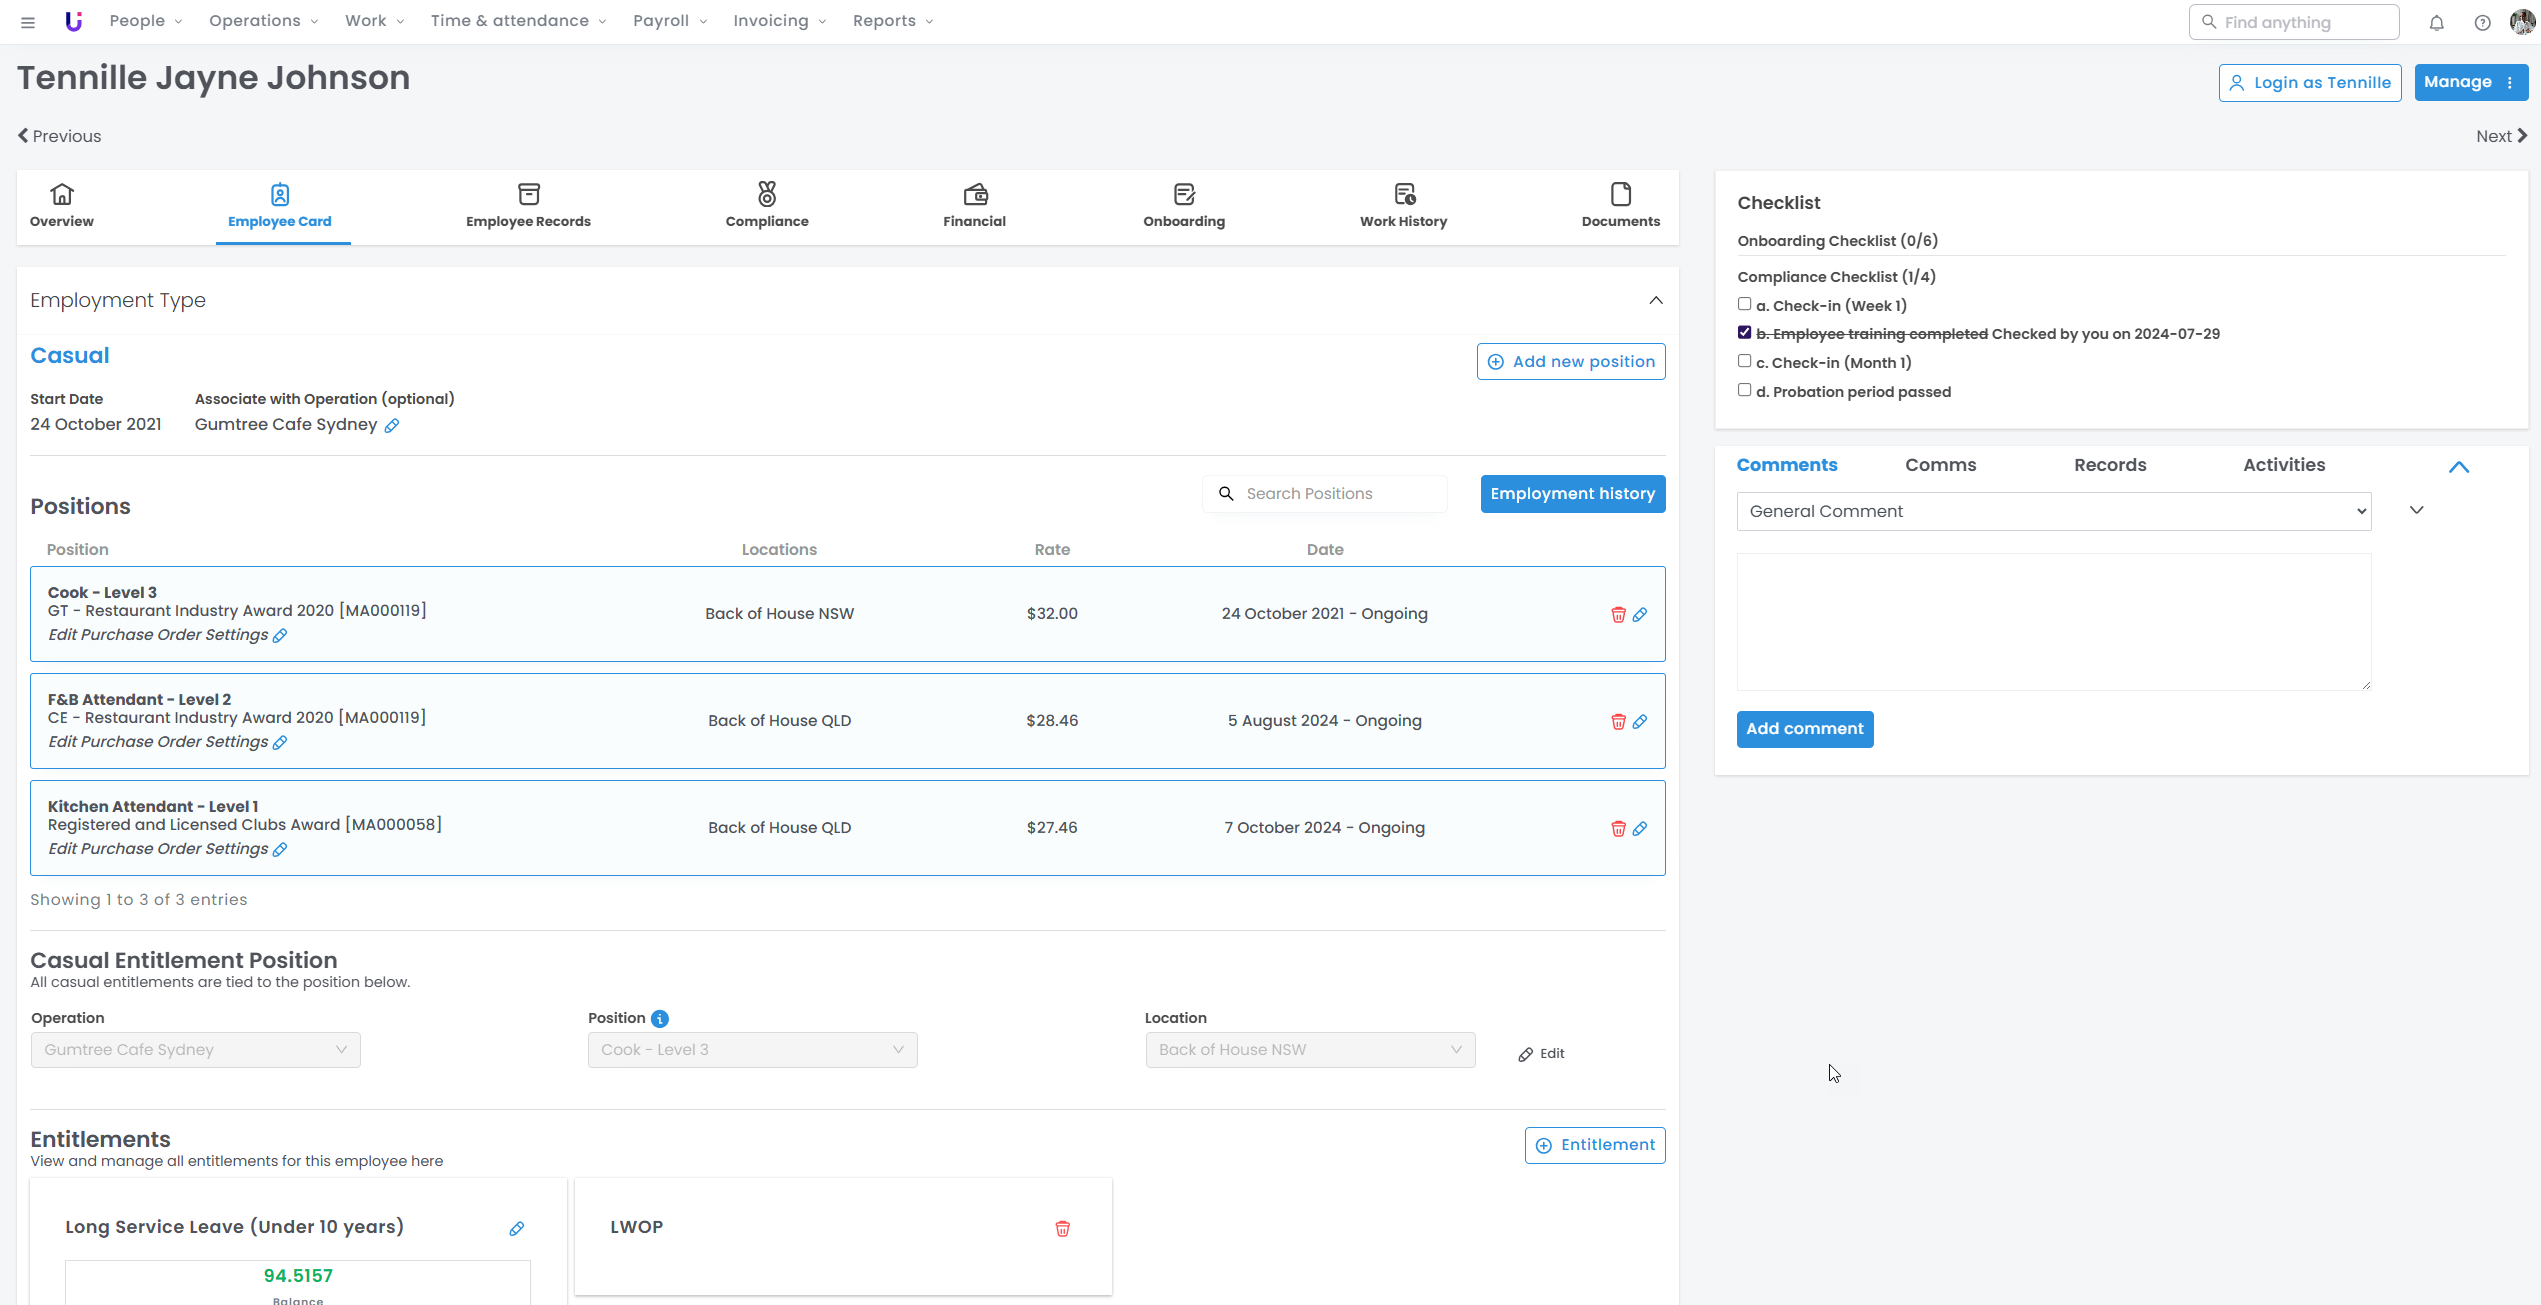Open the General Comment dropdown
The height and width of the screenshot is (1305, 2541).
click(x=2053, y=511)
